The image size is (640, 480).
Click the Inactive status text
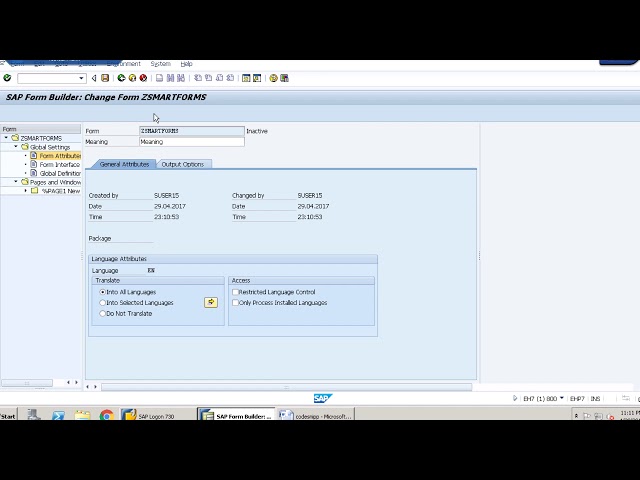coord(257,131)
